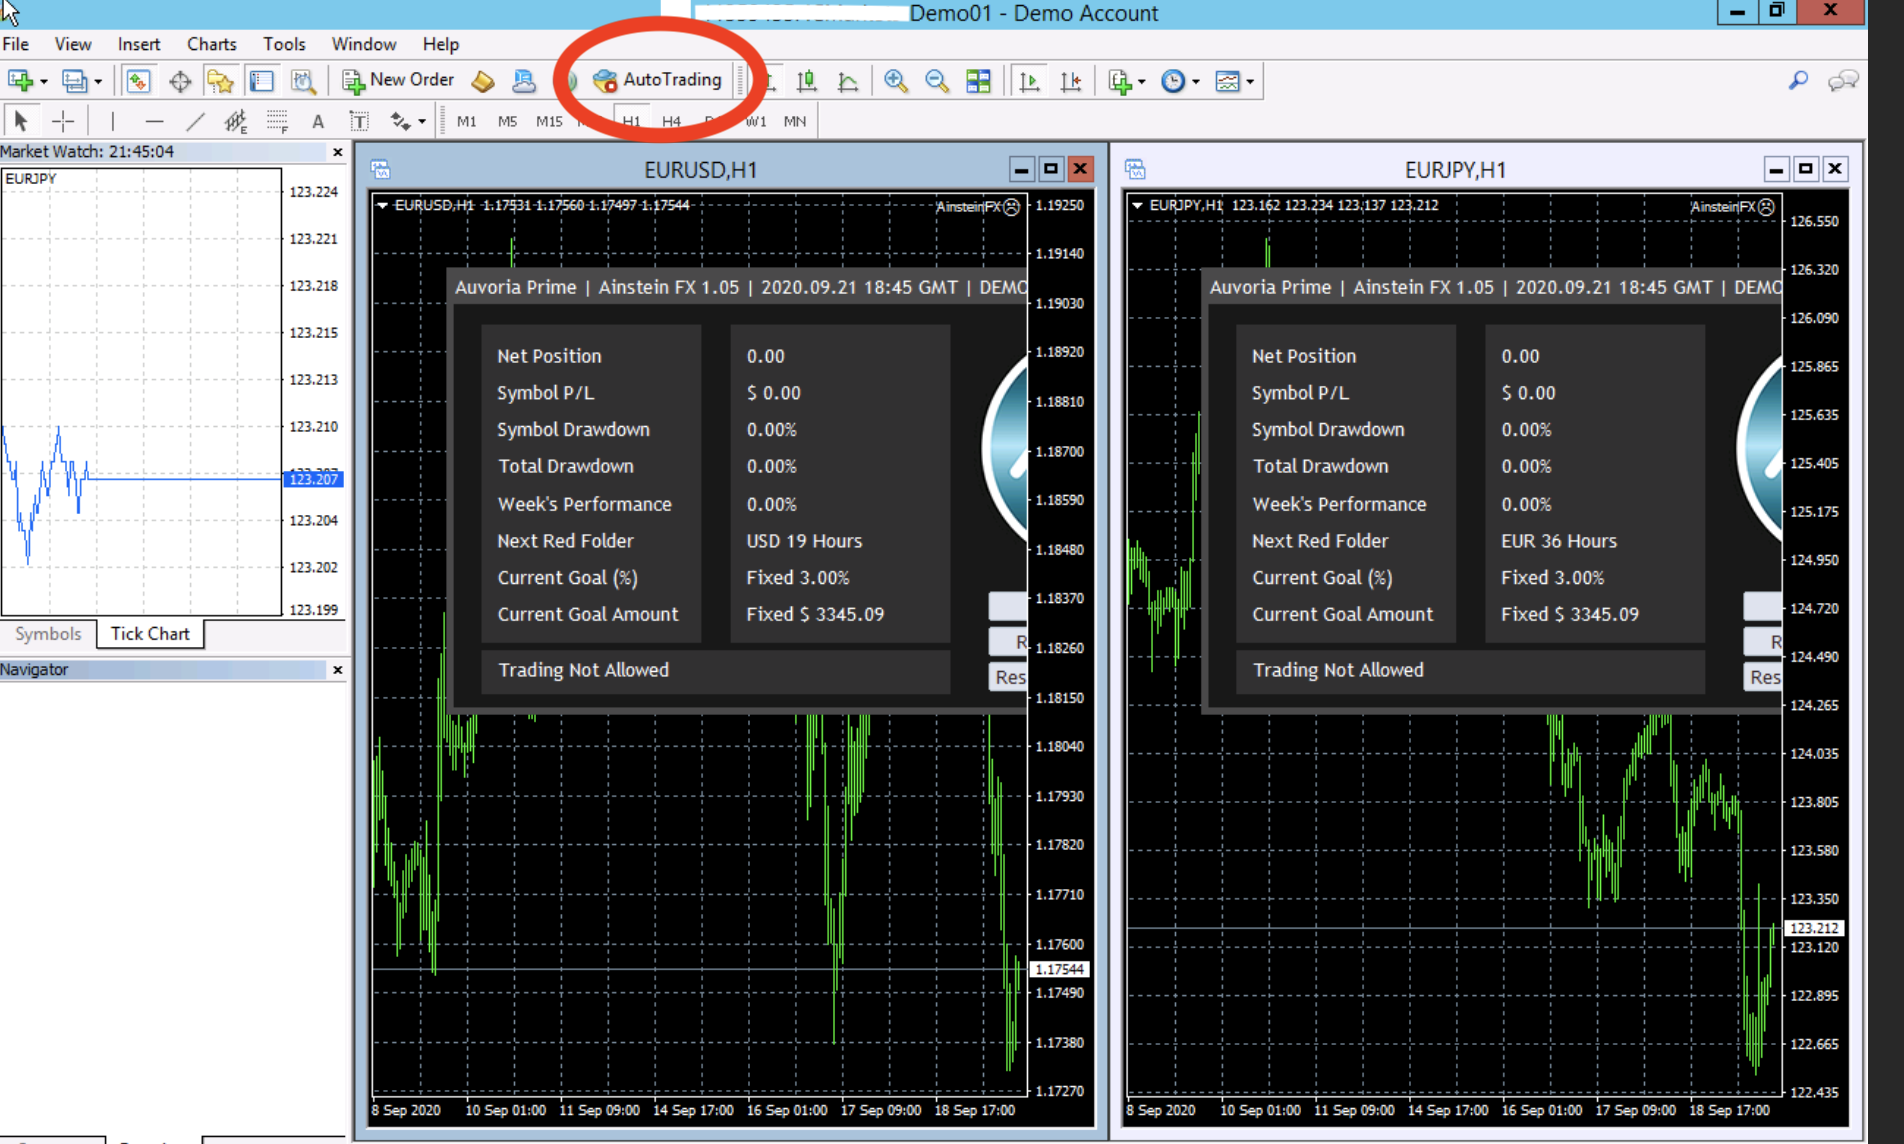Image resolution: width=1904 pixels, height=1144 pixels.
Task: Click the New Order button
Action: pyautogui.click(x=398, y=80)
